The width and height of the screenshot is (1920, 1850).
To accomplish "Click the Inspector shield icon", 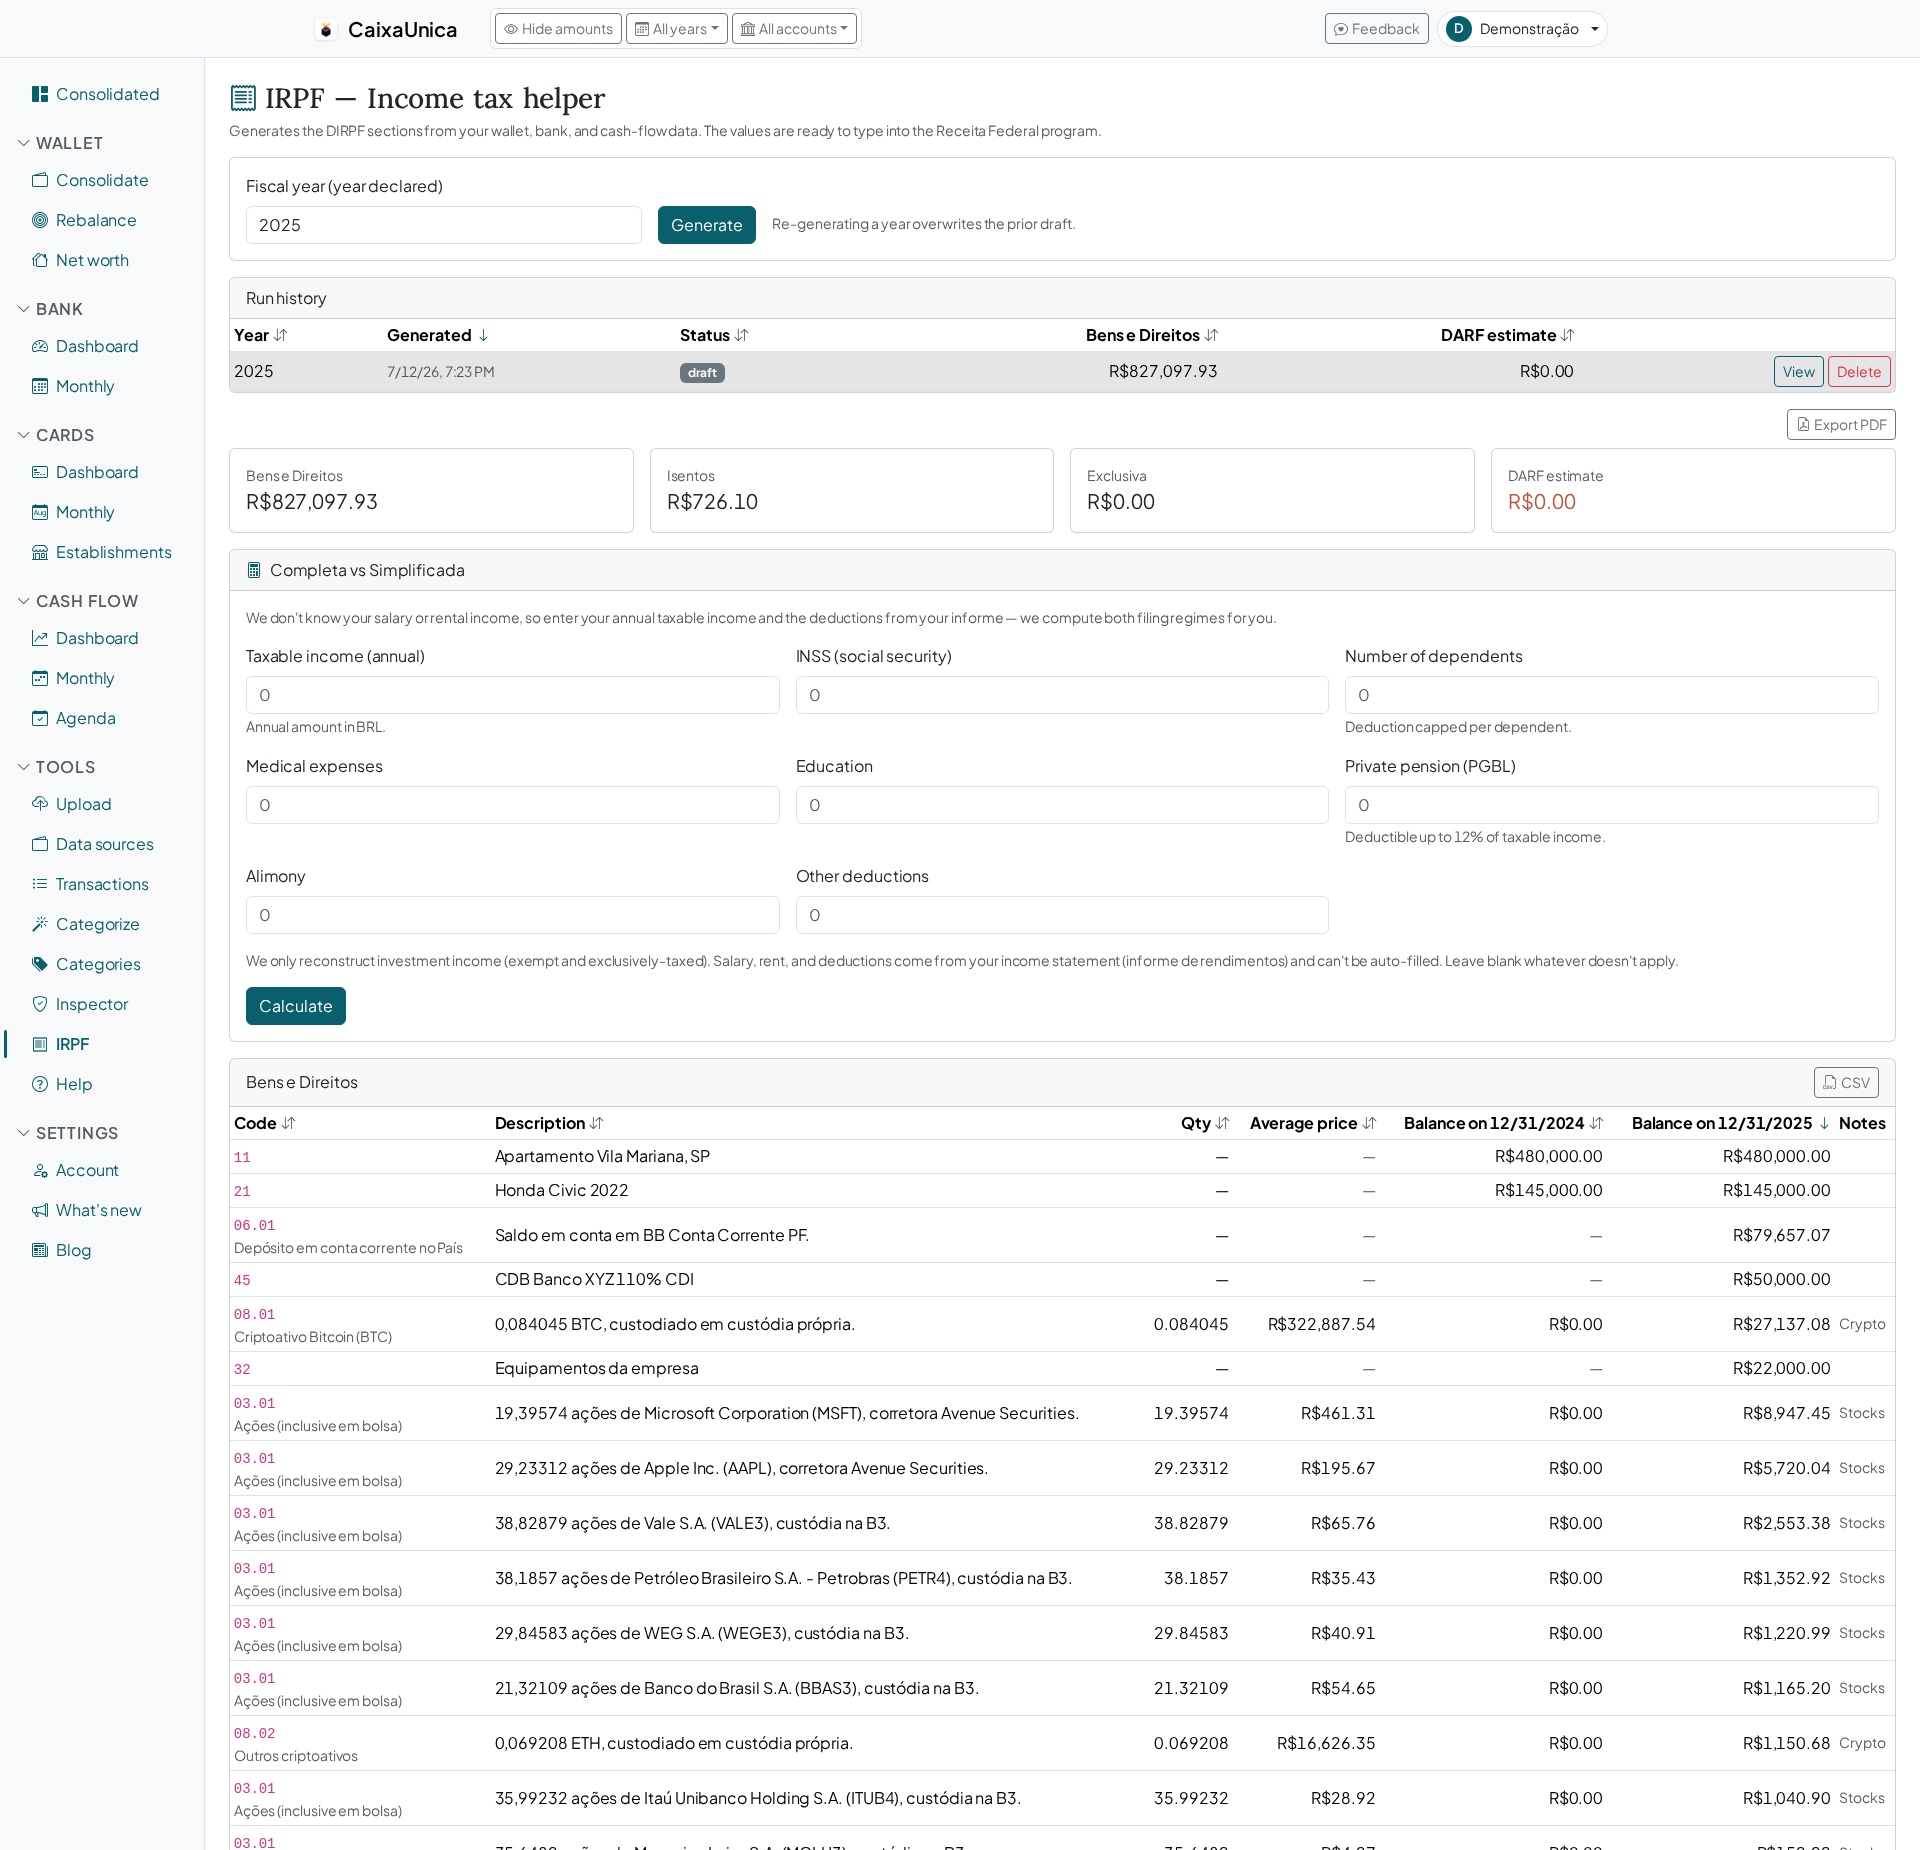I will click(40, 1004).
